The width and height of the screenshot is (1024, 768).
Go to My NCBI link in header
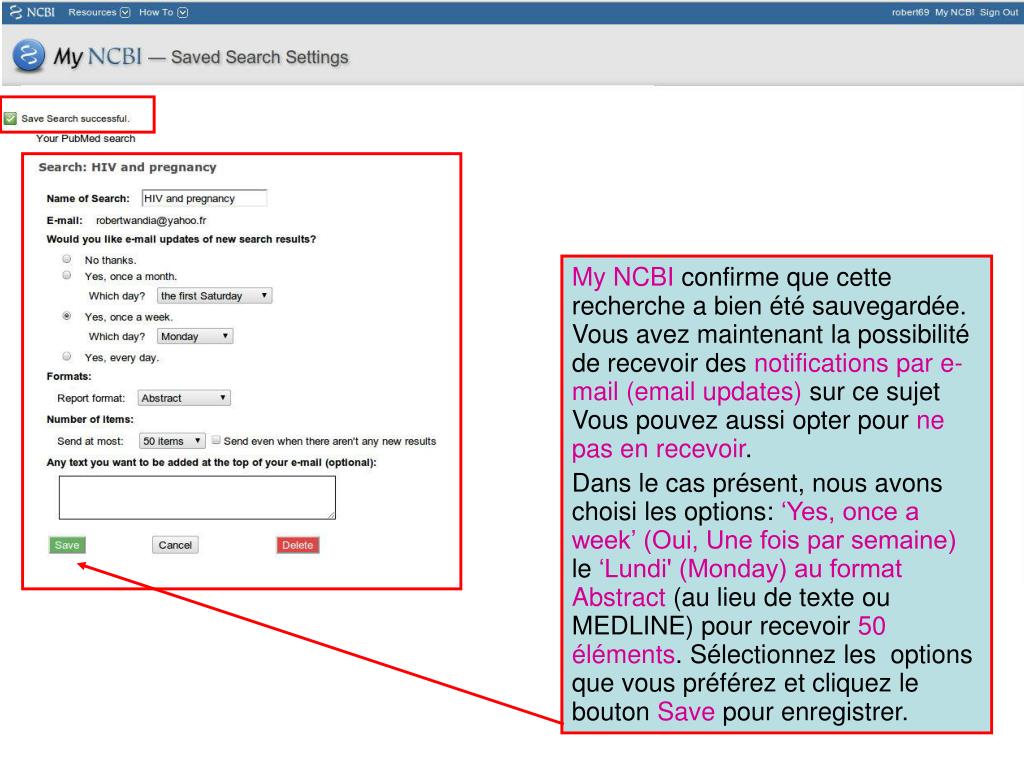click(954, 12)
